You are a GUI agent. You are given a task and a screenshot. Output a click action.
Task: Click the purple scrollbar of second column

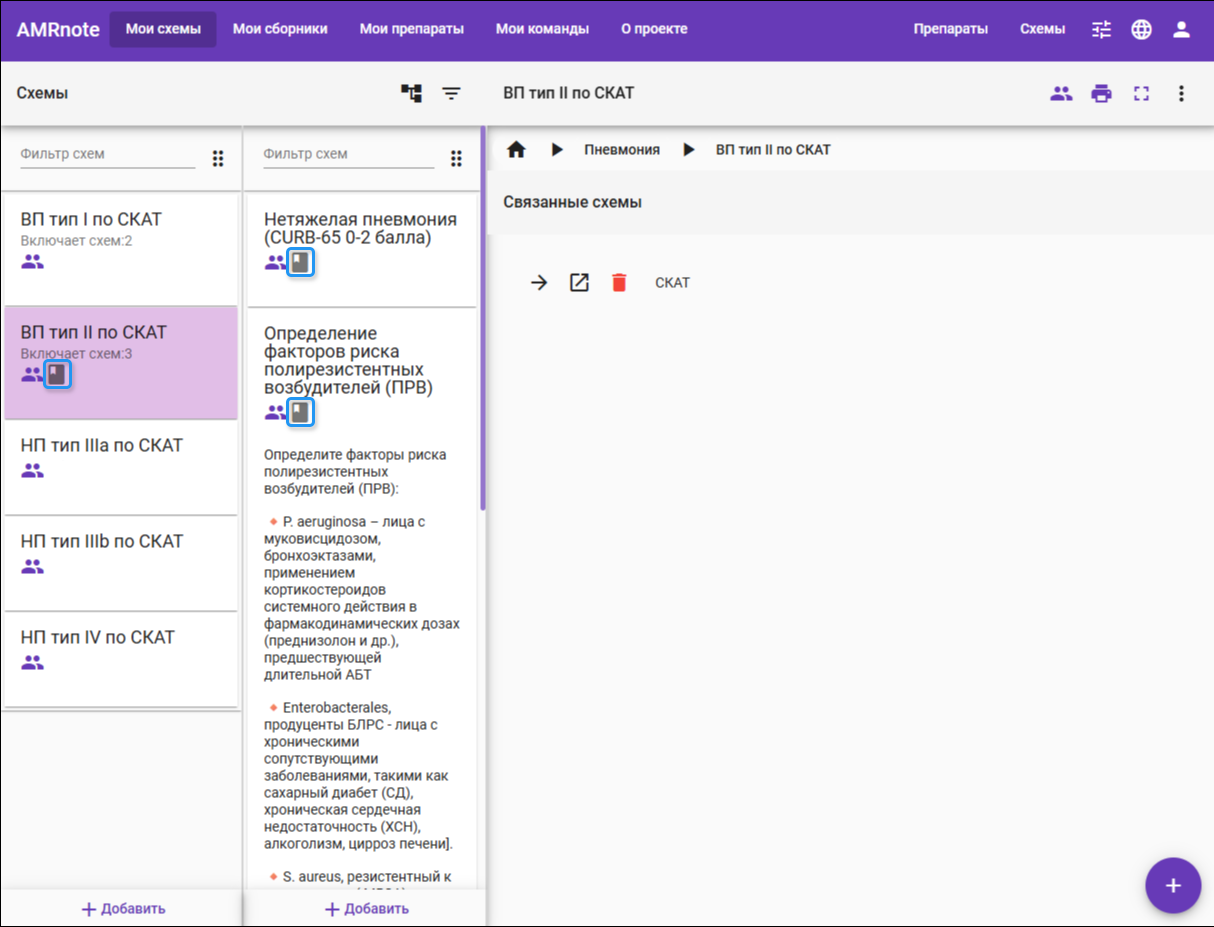point(483,318)
